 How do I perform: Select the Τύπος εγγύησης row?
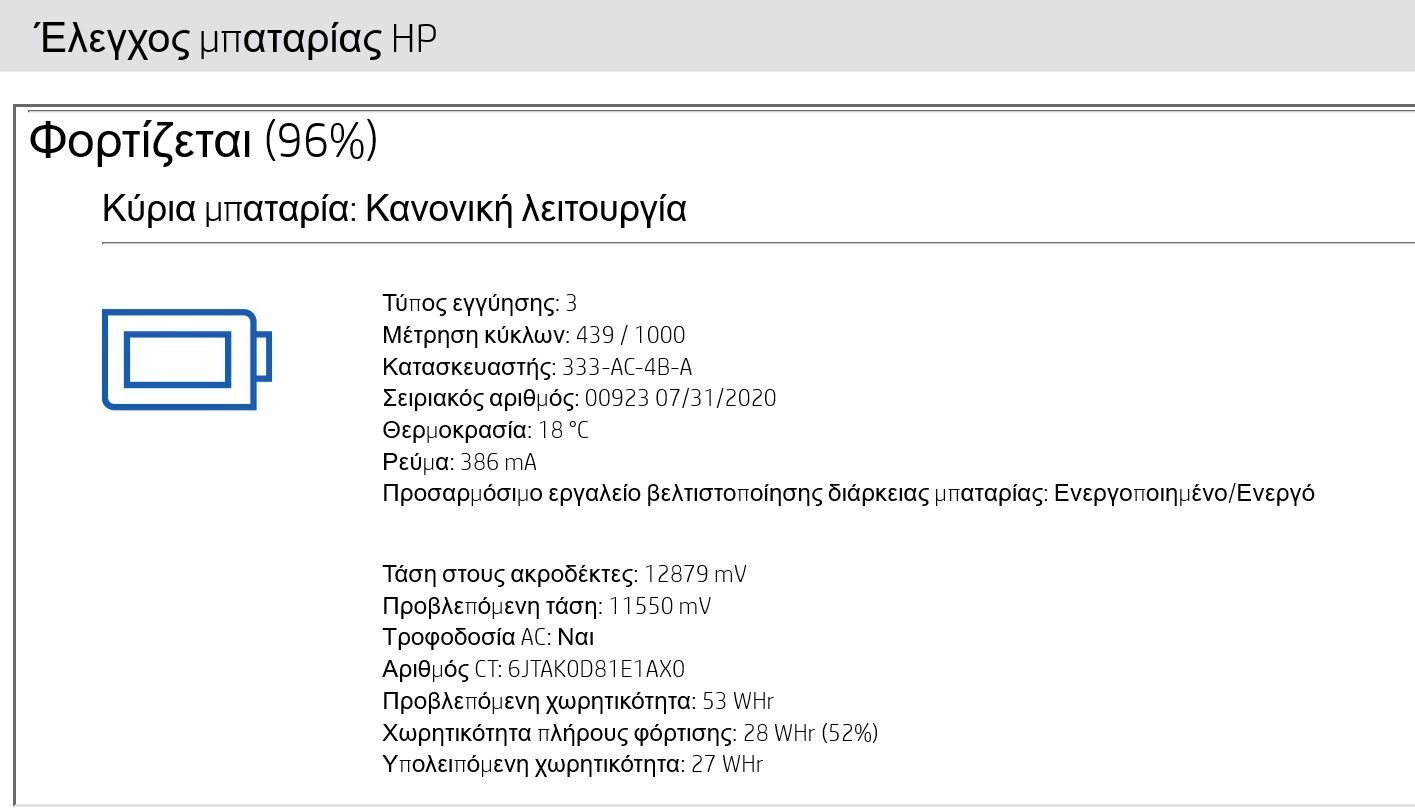coord(480,303)
